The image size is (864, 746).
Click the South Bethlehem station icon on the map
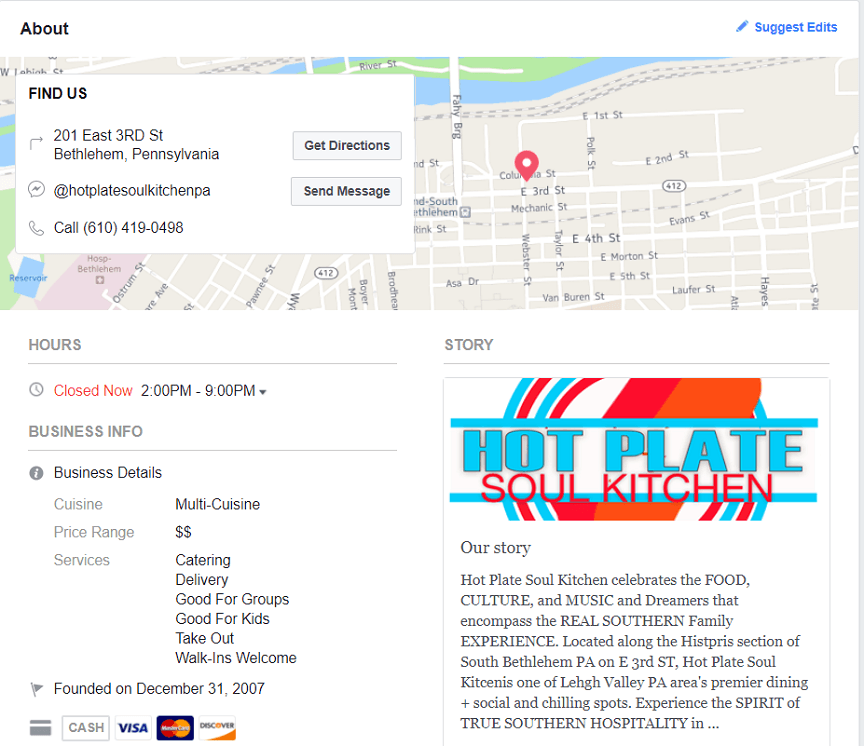pos(466,212)
